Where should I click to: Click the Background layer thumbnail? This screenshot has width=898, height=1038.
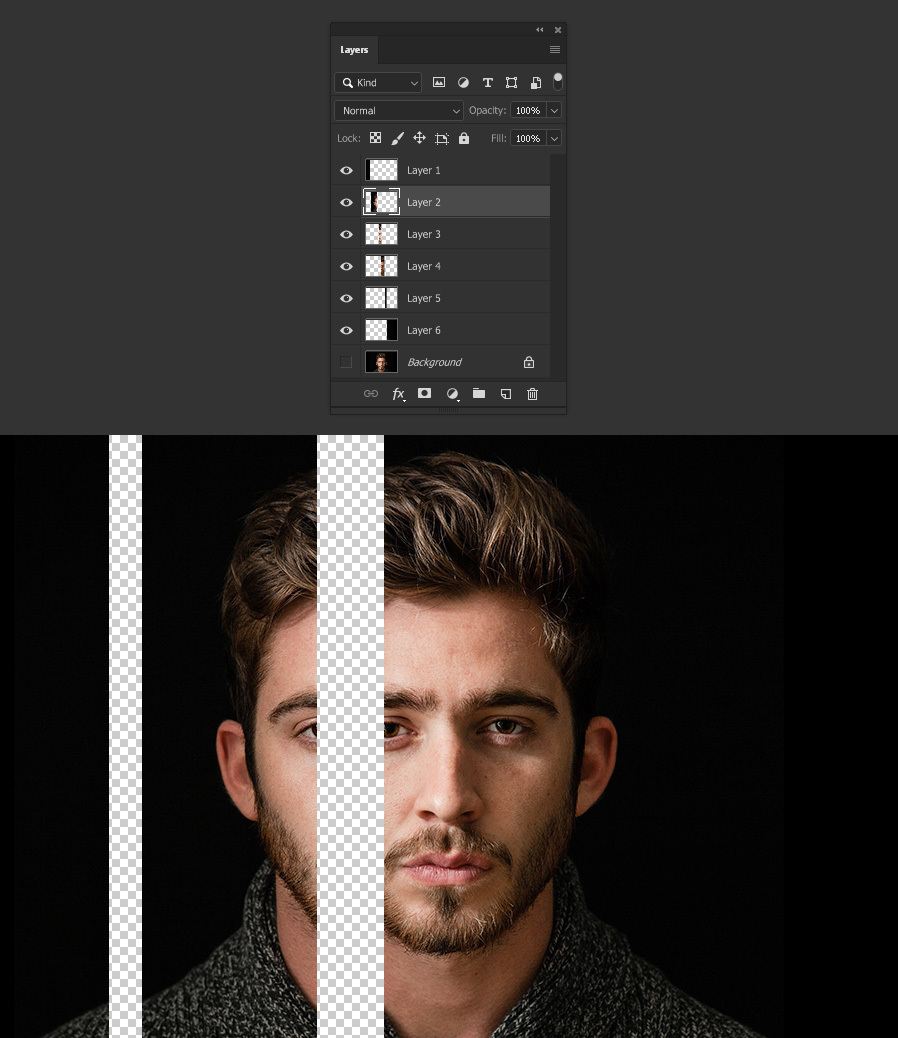tap(381, 362)
